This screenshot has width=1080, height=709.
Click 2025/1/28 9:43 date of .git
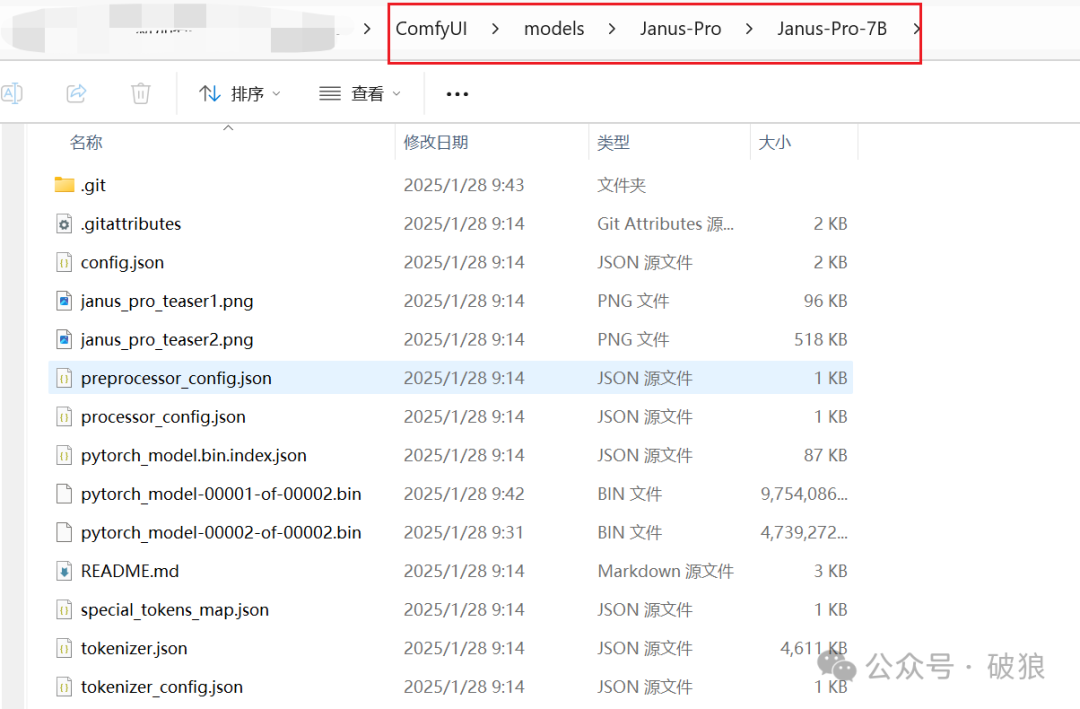point(464,185)
